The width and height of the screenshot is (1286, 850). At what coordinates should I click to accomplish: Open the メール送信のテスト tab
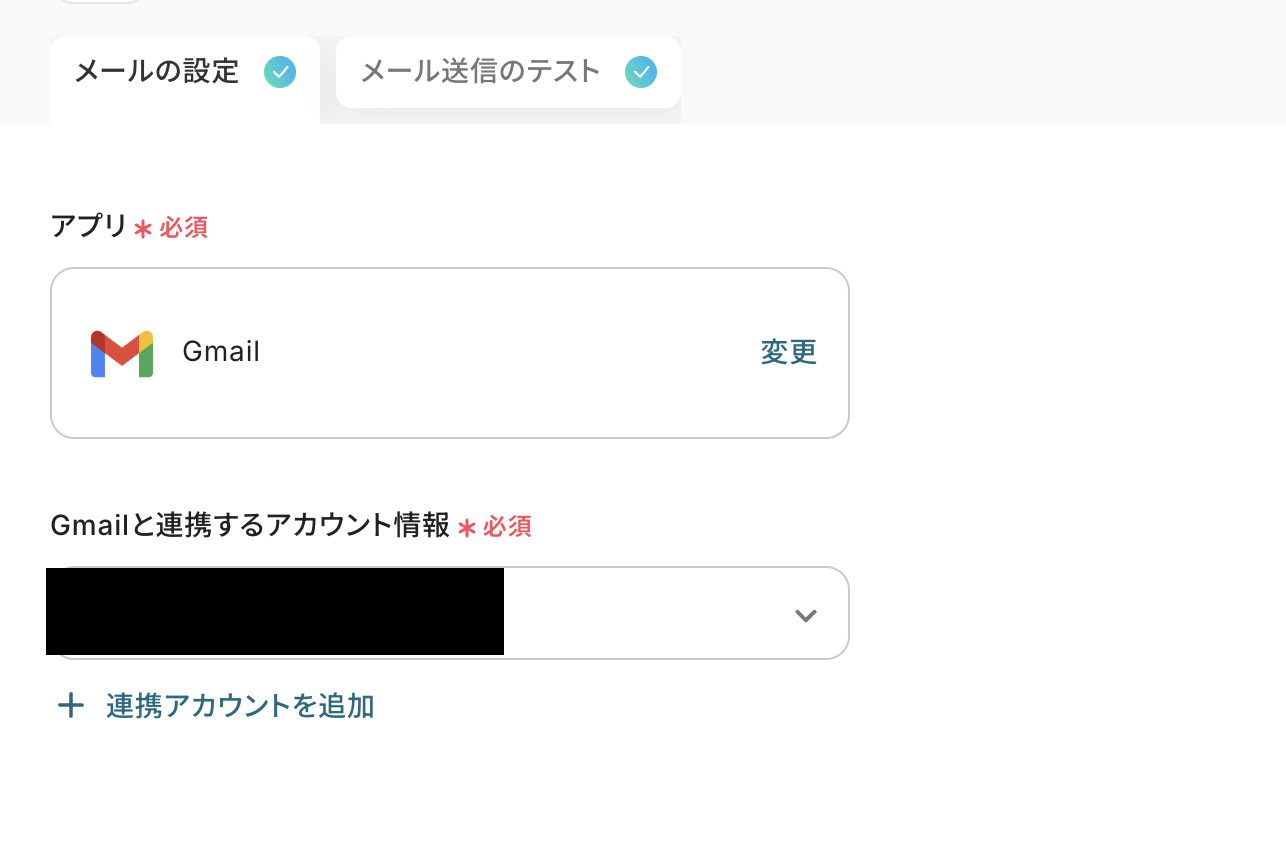point(508,72)
